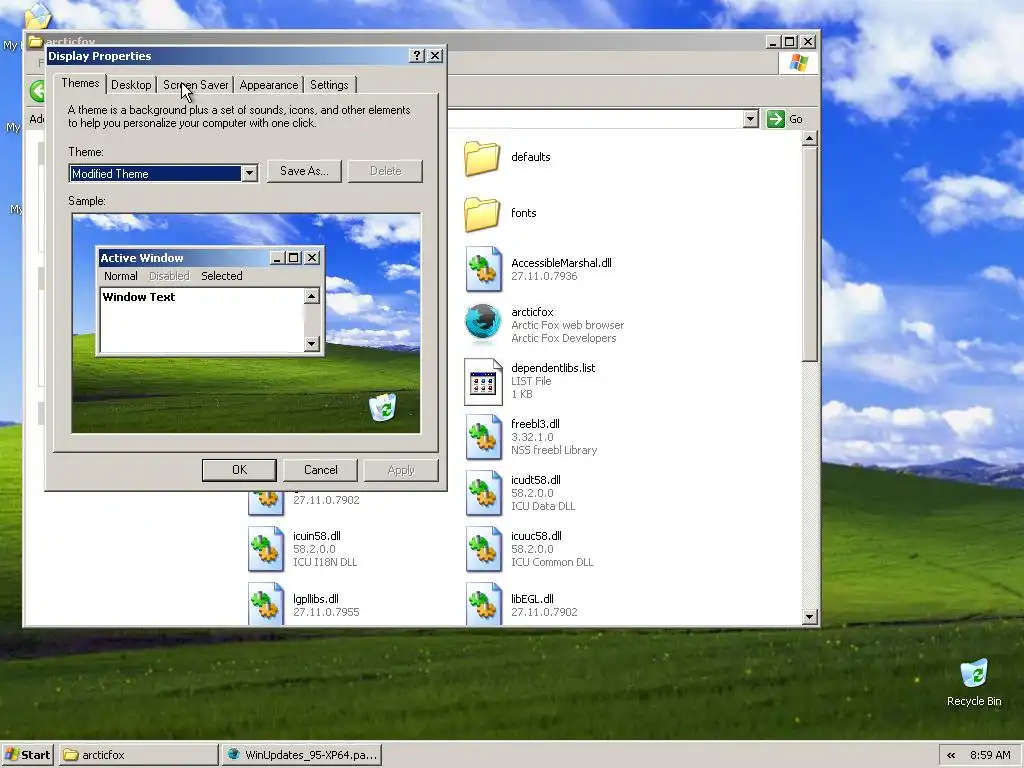Click the 'icuin58.dll' file name
This screenshot has height=768, width=1024.
[317, 536]
